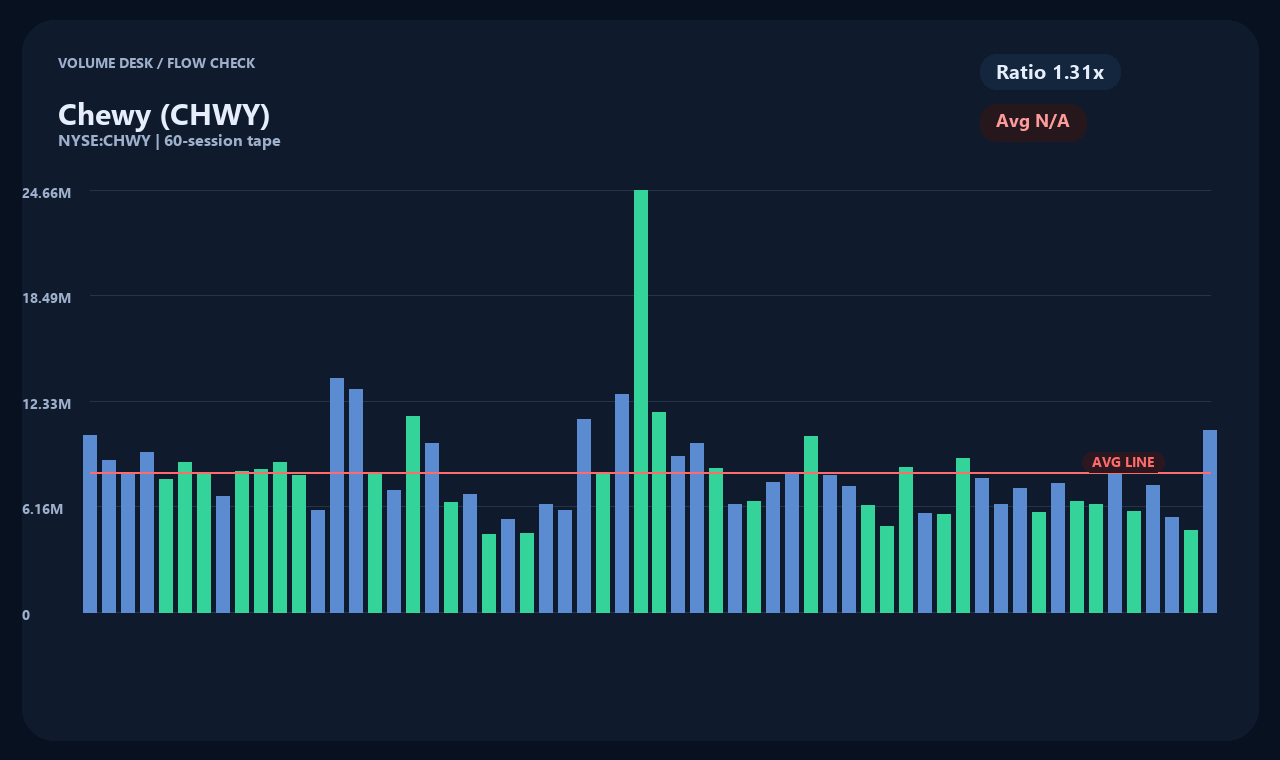Screen dimensions: 1280x760
Task: Select the 6.16M axis label
Action: pyautogui.click(x=43, y=509)
